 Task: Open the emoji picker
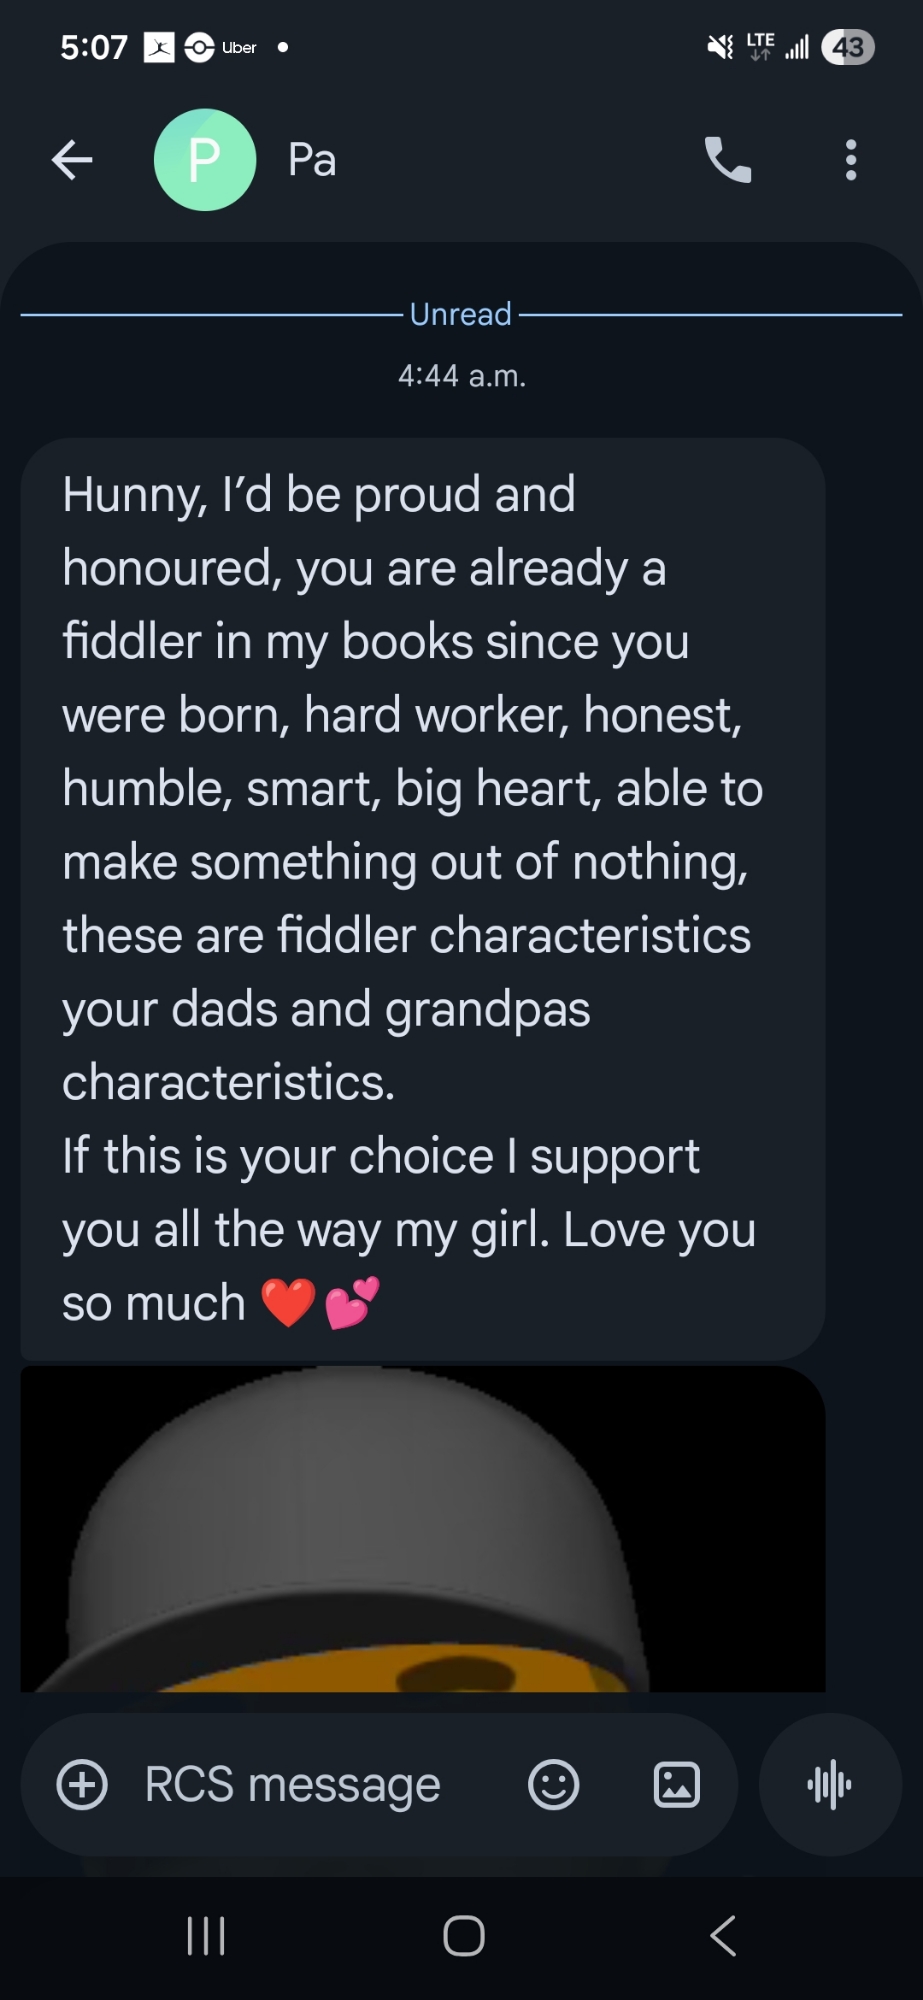coord(554,1784)
